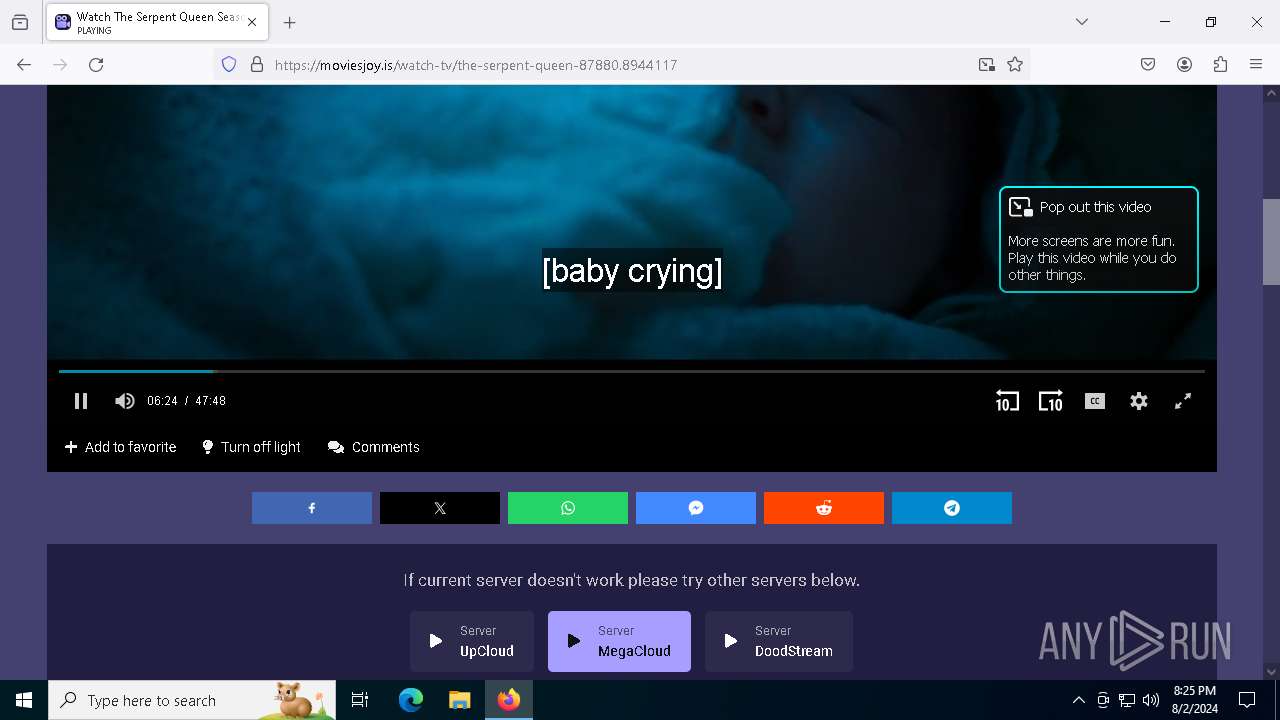Open Task View
This screenshot has width=1280, height=720.
click(360, 700)
